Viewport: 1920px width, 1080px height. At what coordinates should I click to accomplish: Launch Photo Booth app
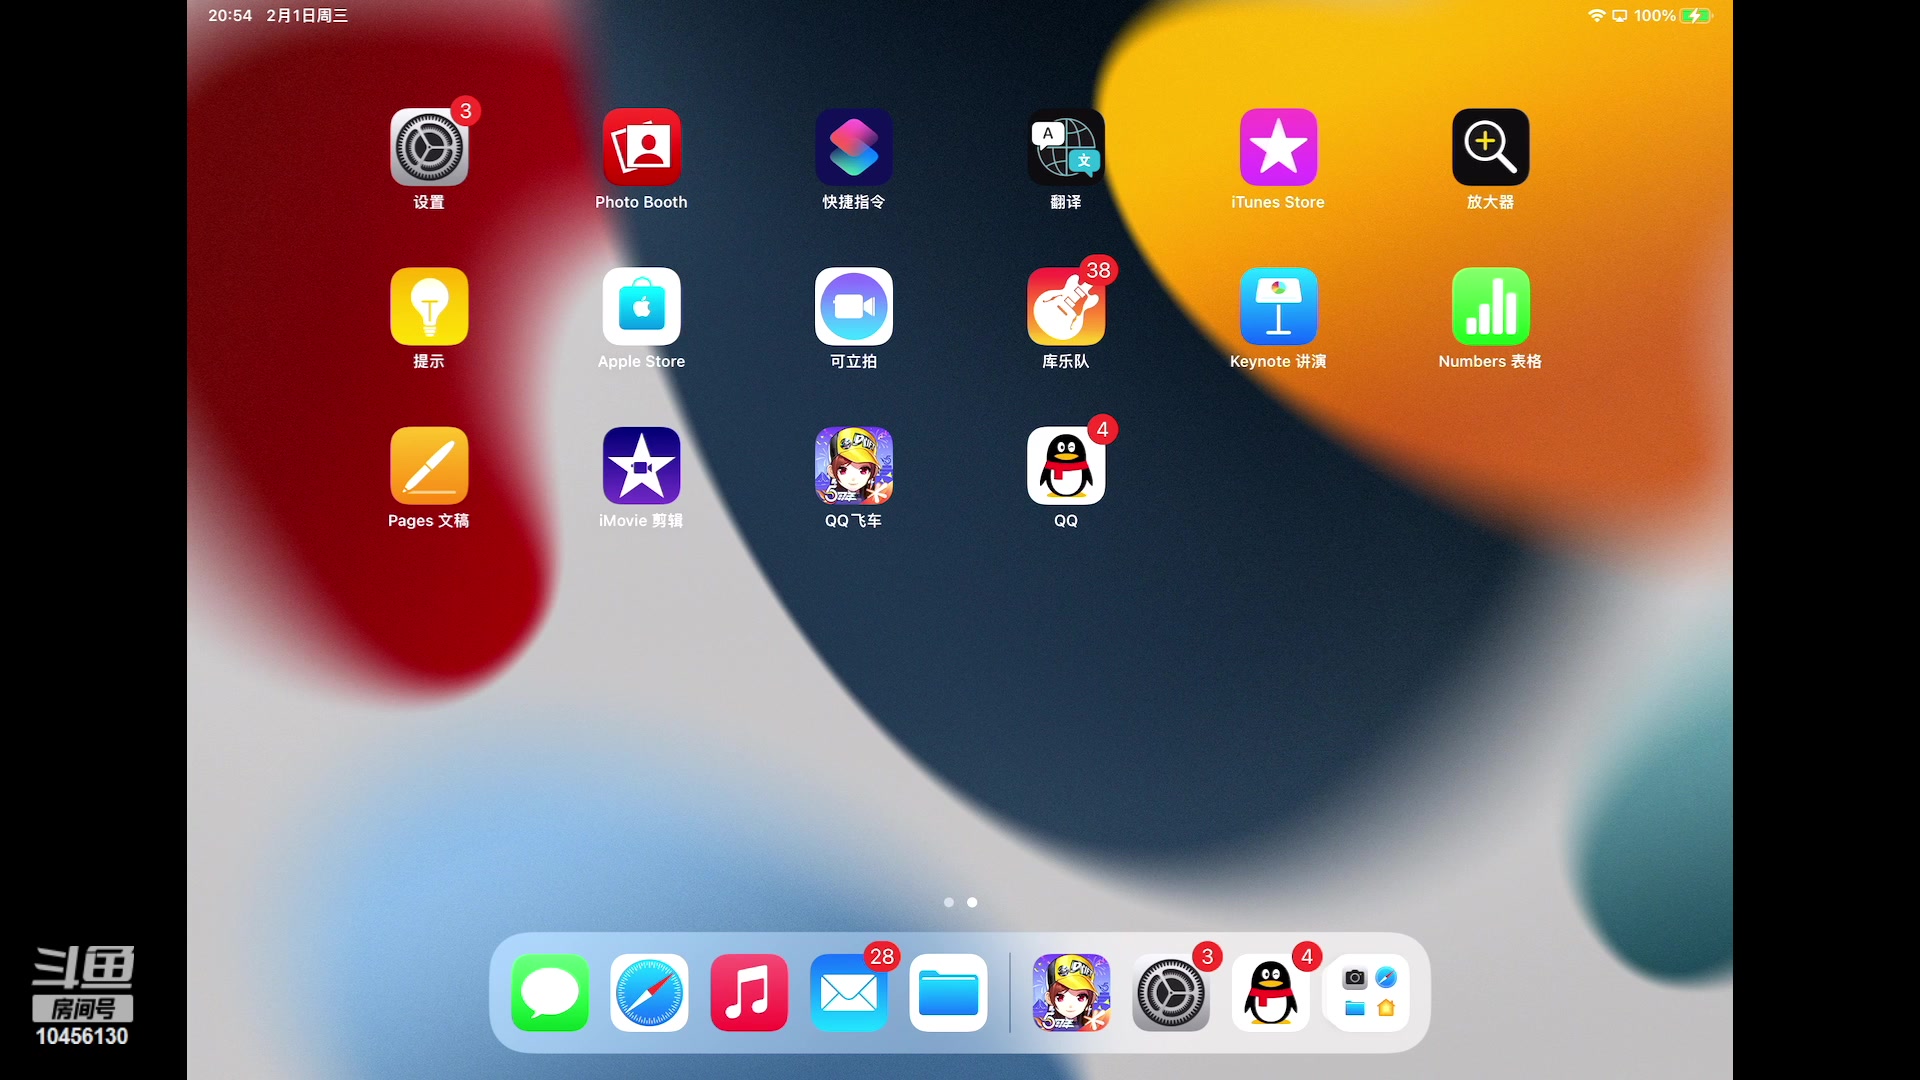(641, 147)
